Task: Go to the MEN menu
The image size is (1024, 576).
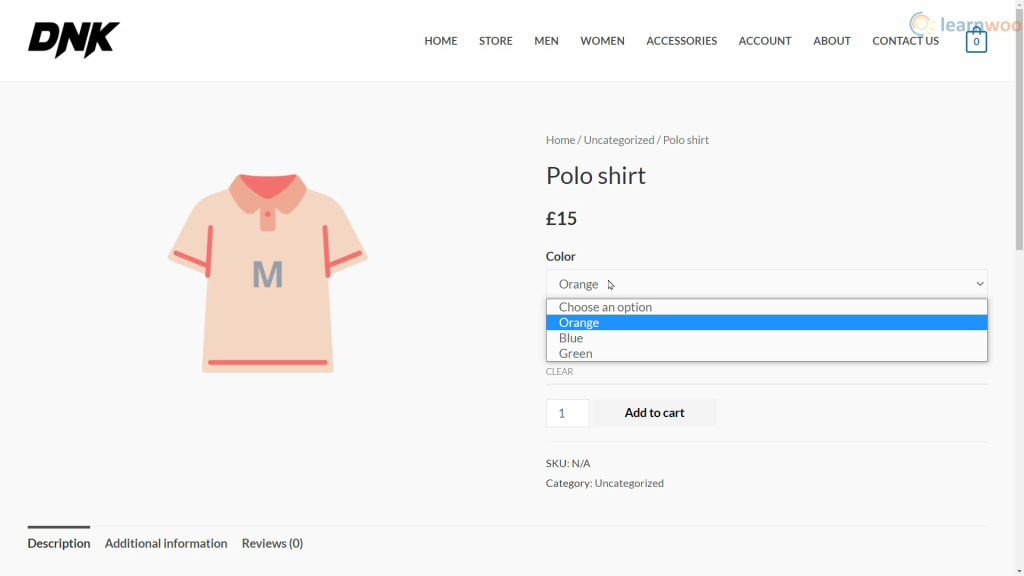Action: coord(546,40)
